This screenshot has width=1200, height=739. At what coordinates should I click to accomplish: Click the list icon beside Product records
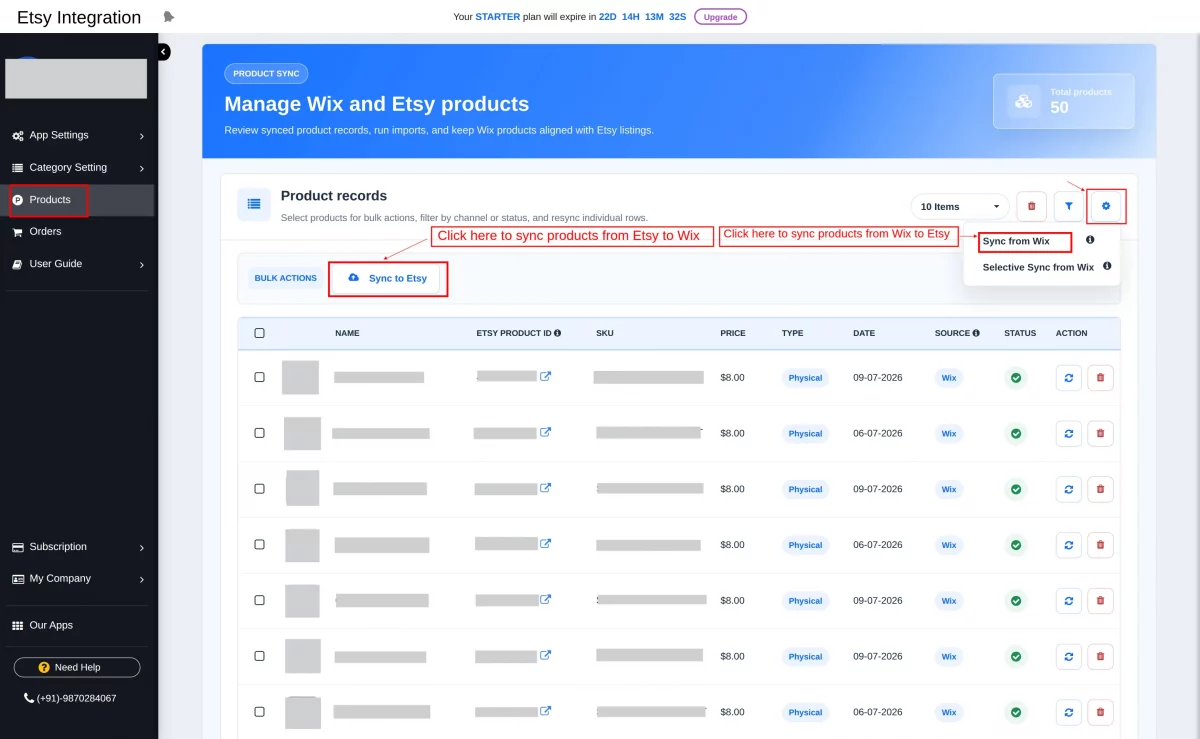(254, 204)
